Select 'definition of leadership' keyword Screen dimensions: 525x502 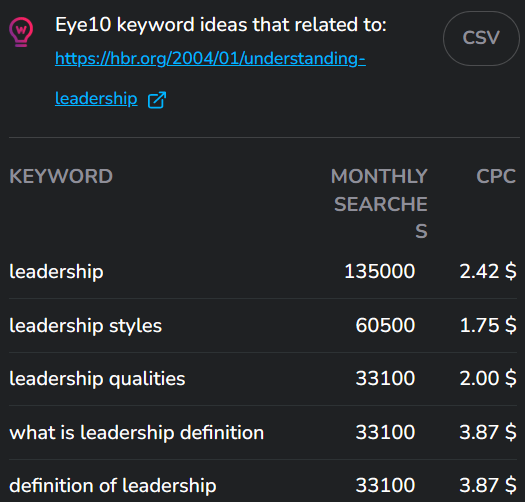[x=112, y=486]
